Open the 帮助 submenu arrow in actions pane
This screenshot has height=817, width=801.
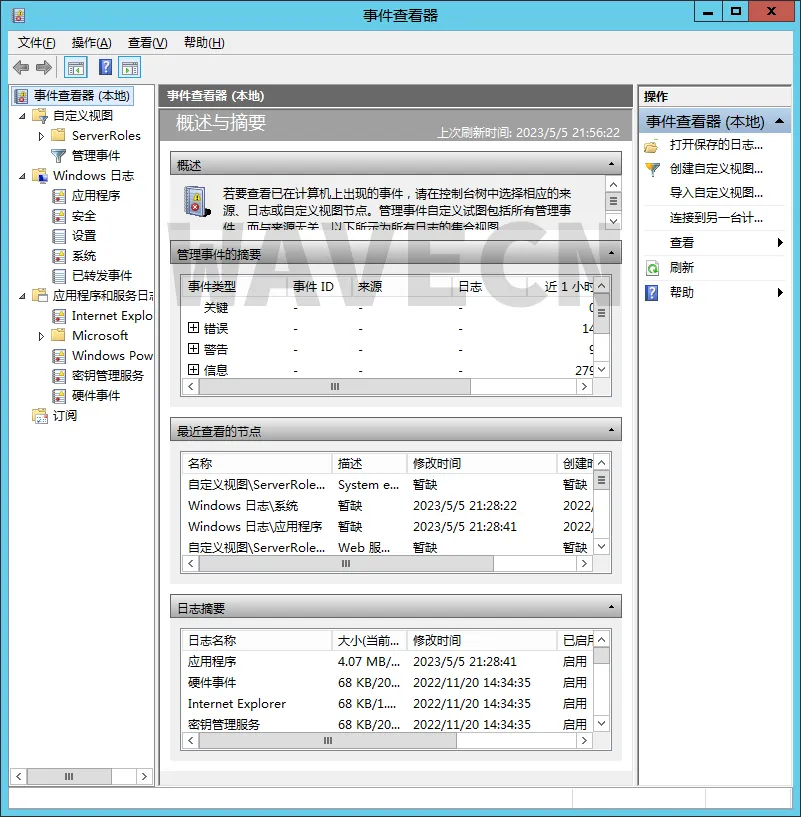coord(780,292)
